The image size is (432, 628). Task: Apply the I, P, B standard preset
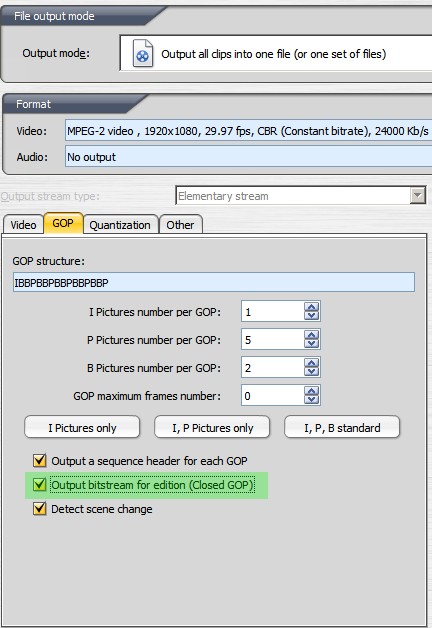tap(342, 427)
